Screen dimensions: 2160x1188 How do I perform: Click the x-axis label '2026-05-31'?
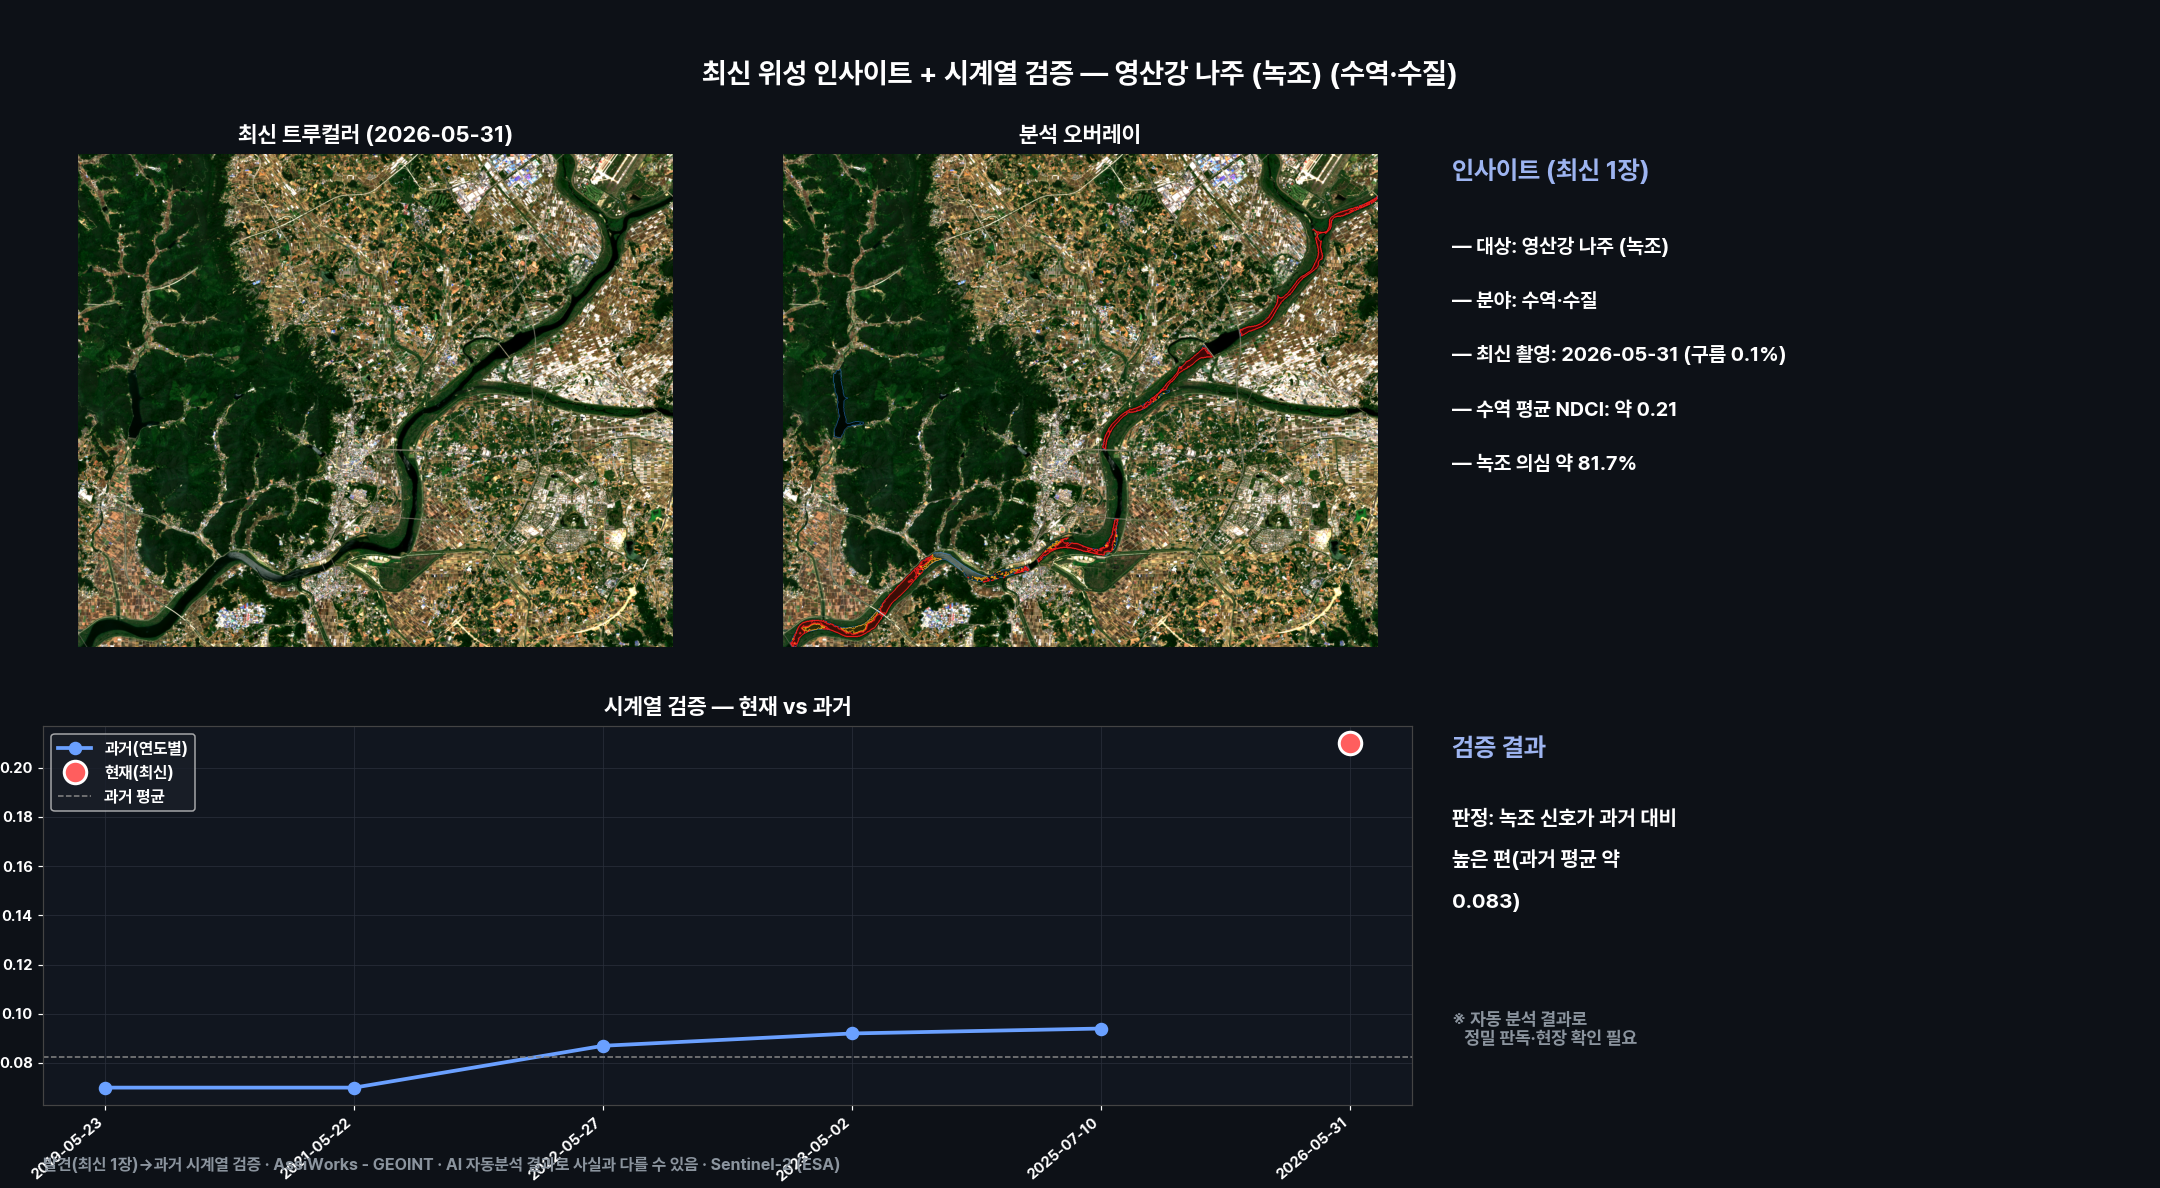pos(1312,1147)
